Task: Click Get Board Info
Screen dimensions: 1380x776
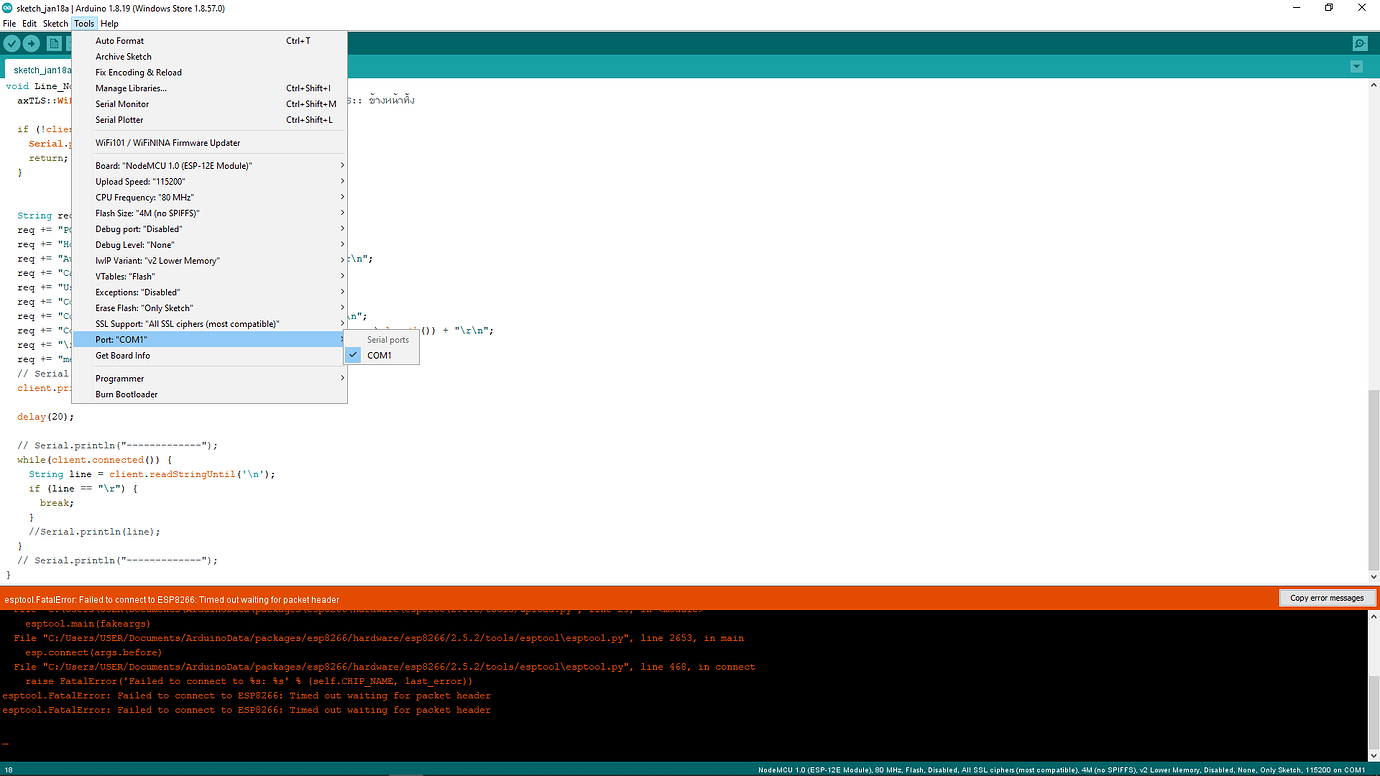Action: (122, 355)
